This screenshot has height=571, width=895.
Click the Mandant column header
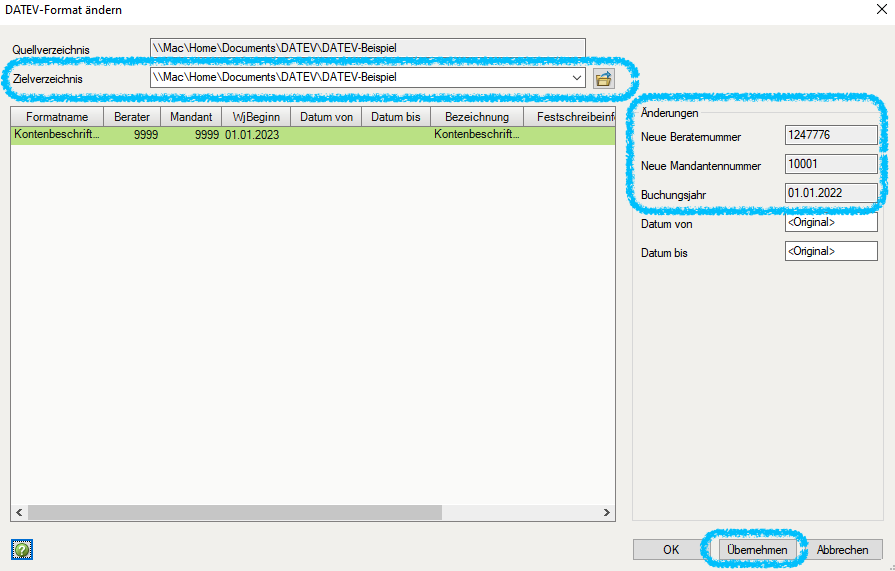click(191, 116)
